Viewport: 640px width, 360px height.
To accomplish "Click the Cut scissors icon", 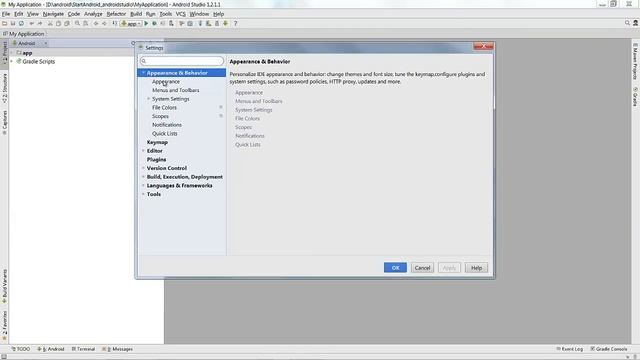I will click(x=50, y=24).
